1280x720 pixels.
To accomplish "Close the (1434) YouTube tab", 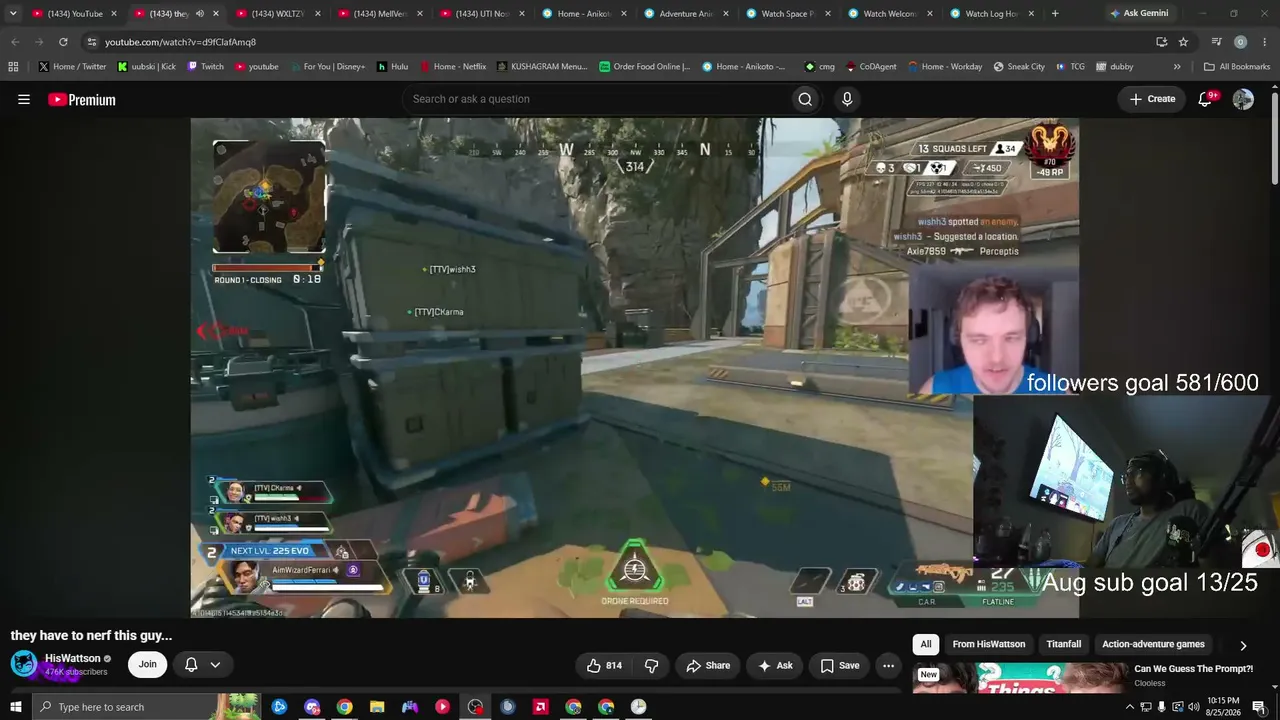I will pyautogui.click(x=114, y=14).
